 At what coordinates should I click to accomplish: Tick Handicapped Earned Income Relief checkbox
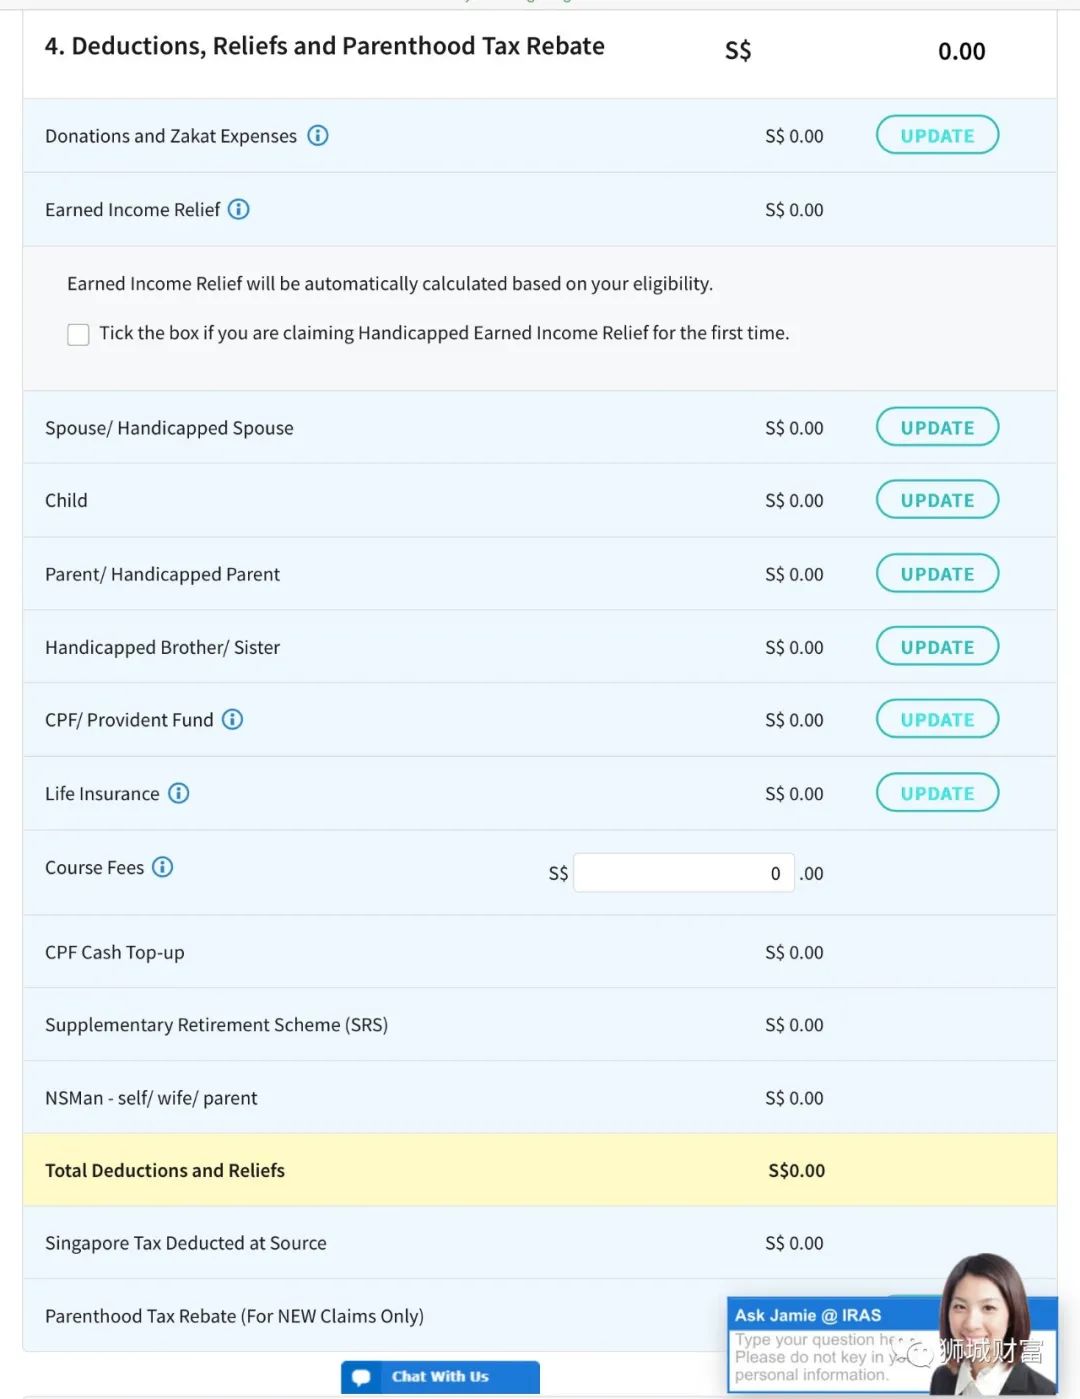pos(78,334)
